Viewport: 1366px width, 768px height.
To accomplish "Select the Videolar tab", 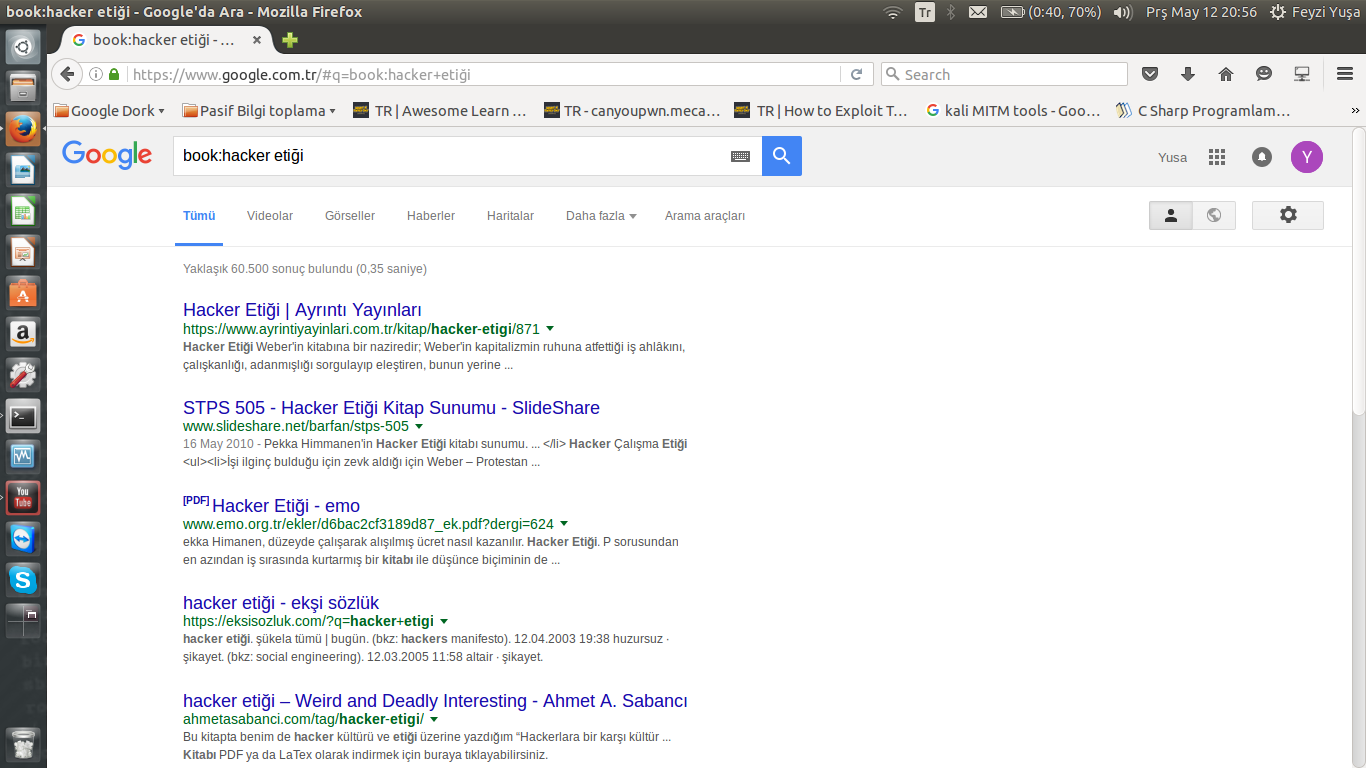I will 269,216.
